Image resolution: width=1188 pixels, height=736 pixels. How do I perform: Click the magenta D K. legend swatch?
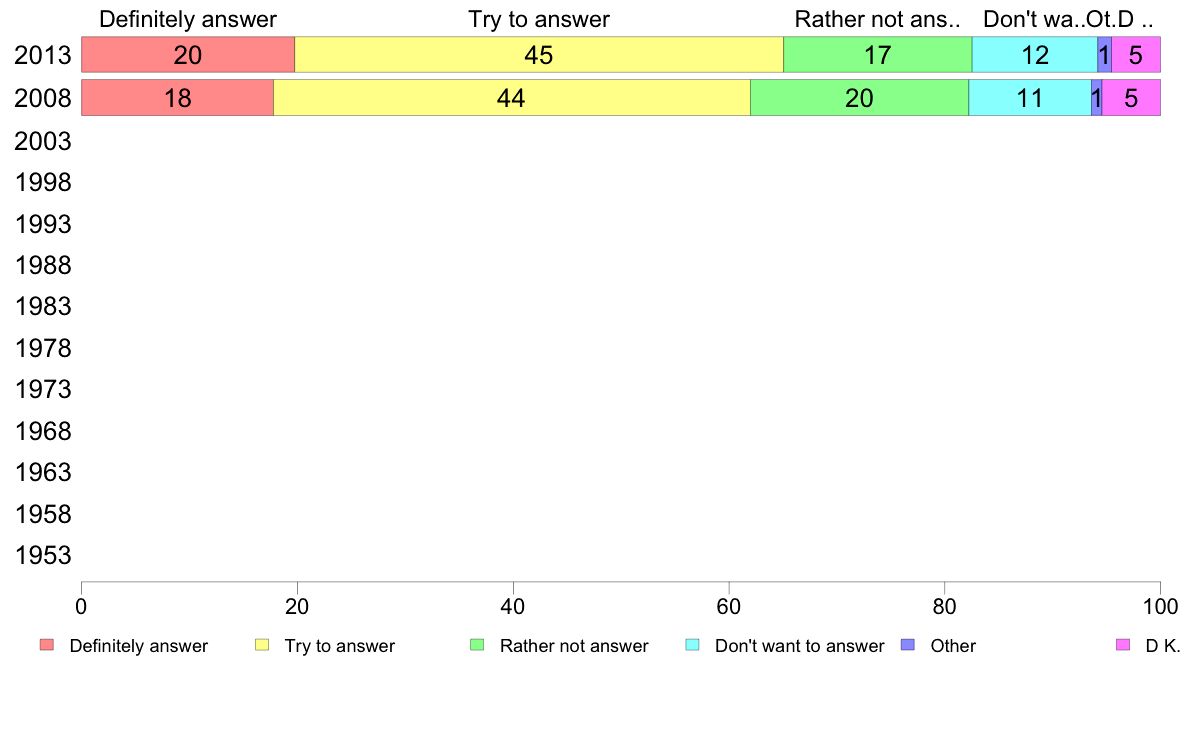pos(1123,645)
